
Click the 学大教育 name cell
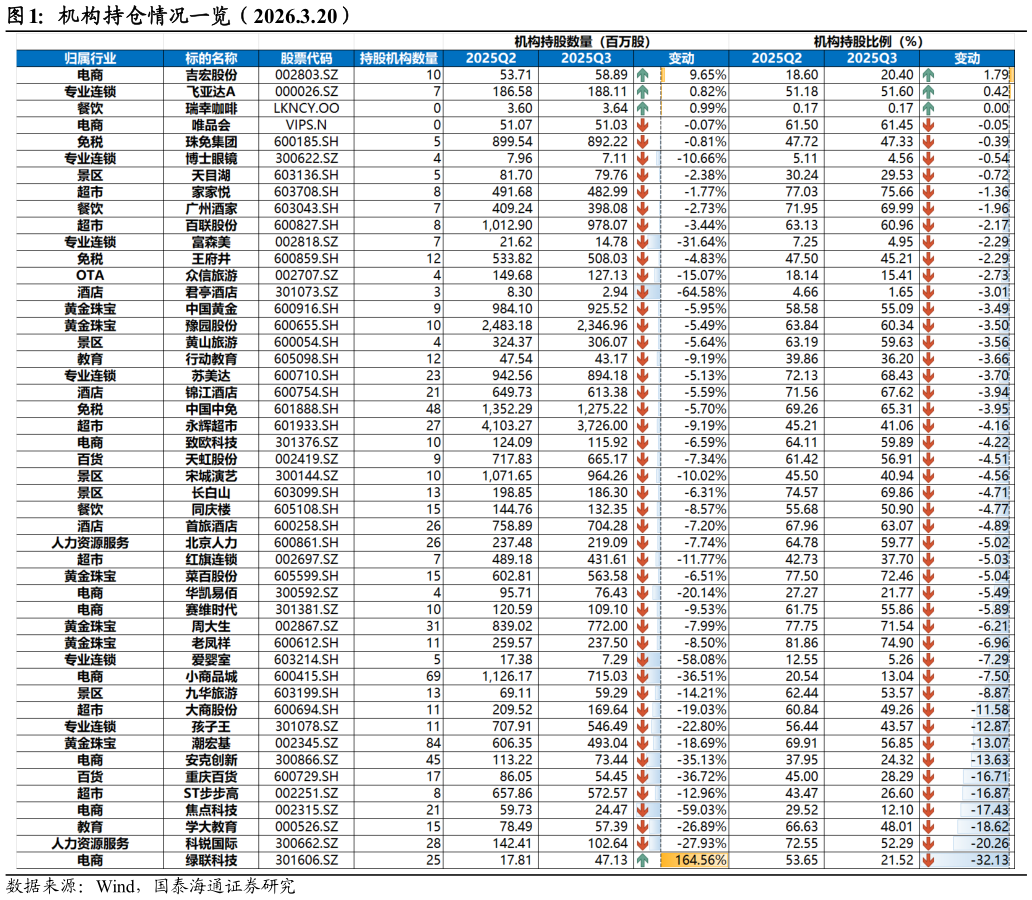tap(211, 827)
